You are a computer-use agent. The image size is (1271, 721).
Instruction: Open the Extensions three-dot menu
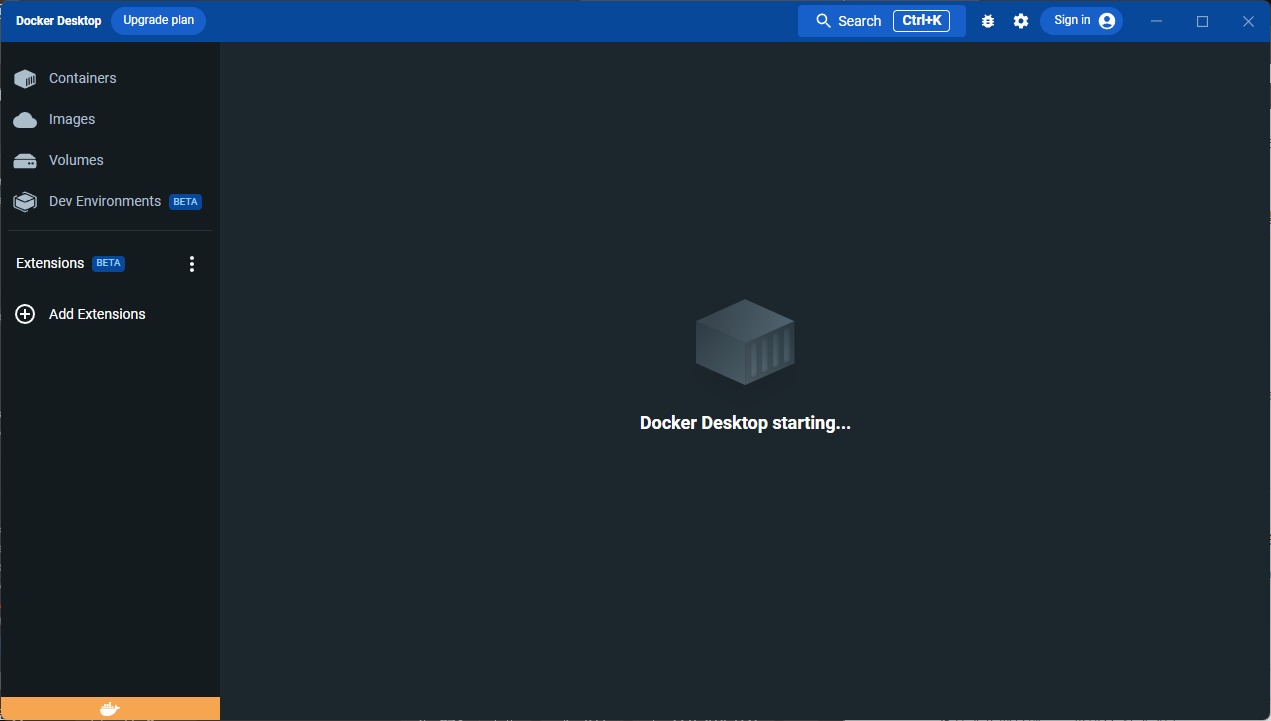[192, 264]
